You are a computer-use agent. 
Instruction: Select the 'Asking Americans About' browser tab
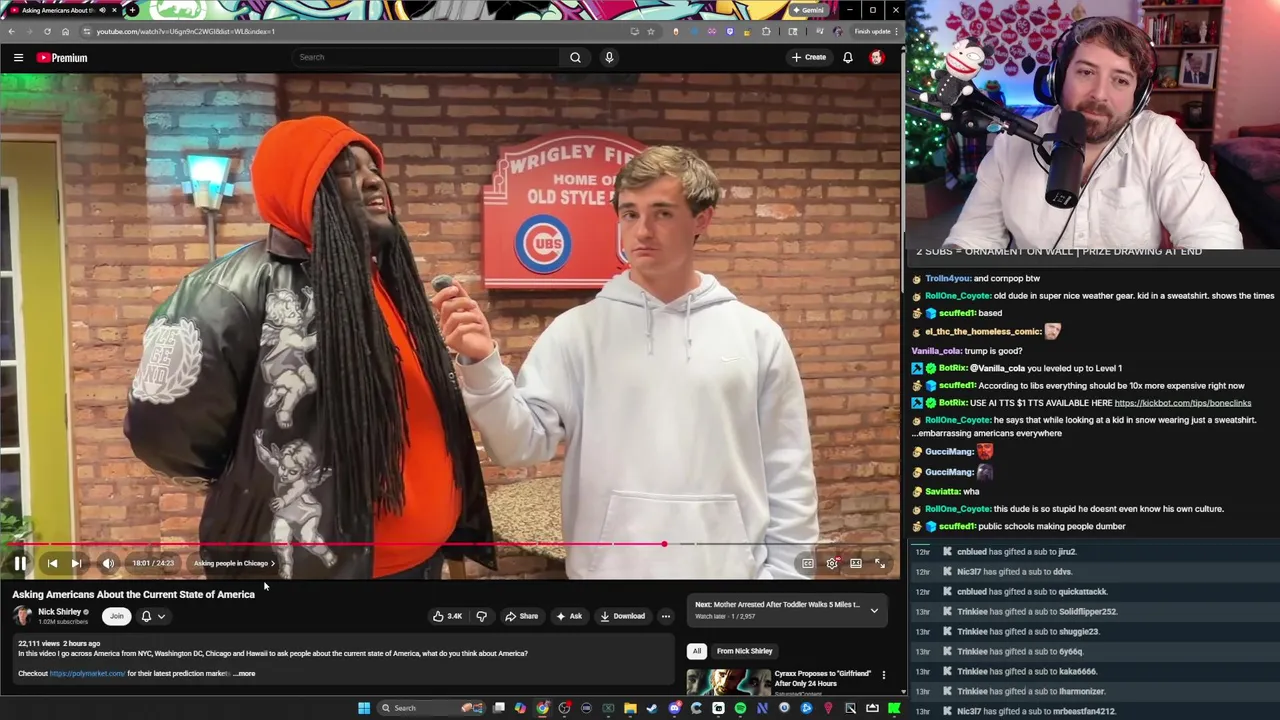(63, 10)
